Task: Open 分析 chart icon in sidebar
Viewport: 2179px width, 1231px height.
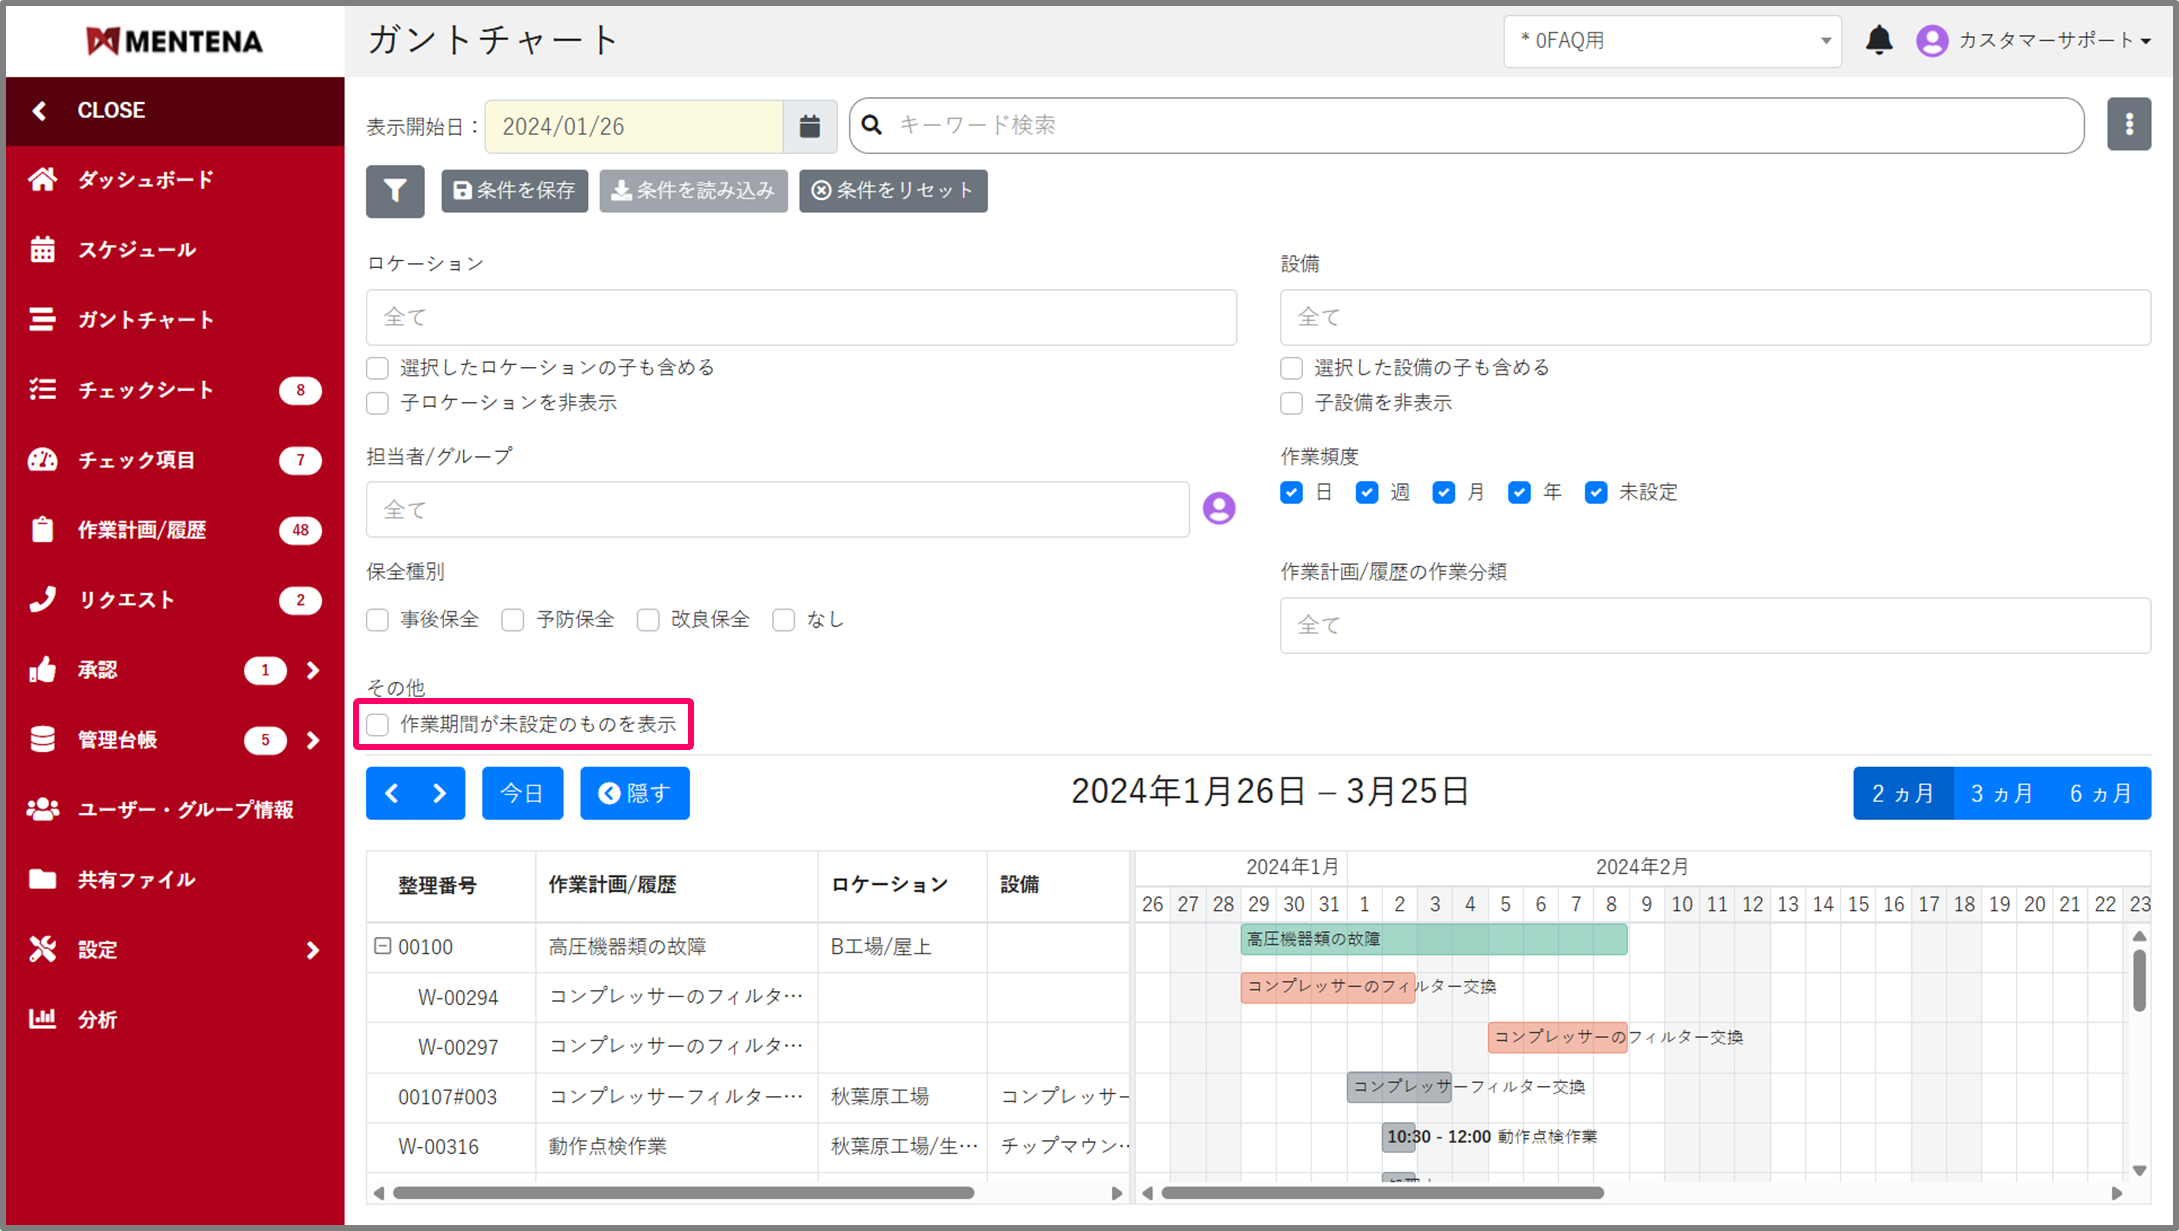Action: click(x=42, y=1019)
